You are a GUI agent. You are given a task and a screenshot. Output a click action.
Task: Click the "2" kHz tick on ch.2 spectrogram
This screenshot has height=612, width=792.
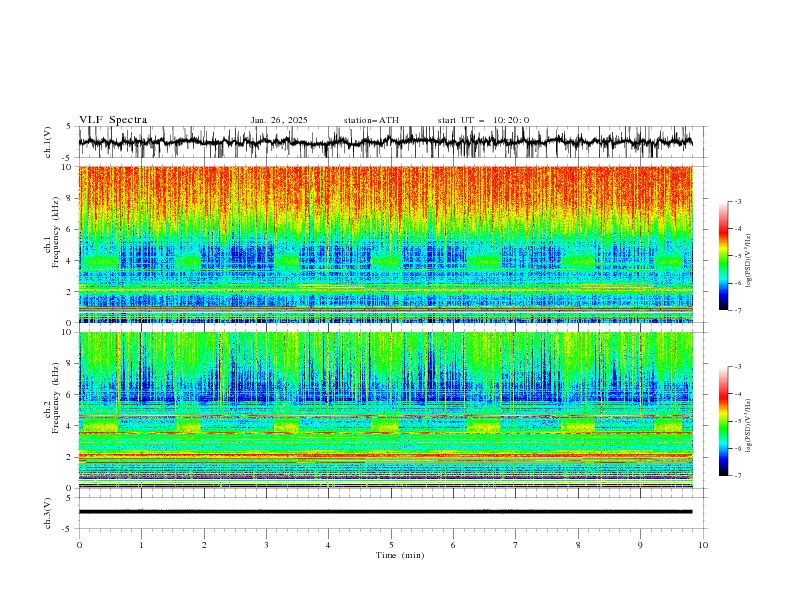pos(70,457)
